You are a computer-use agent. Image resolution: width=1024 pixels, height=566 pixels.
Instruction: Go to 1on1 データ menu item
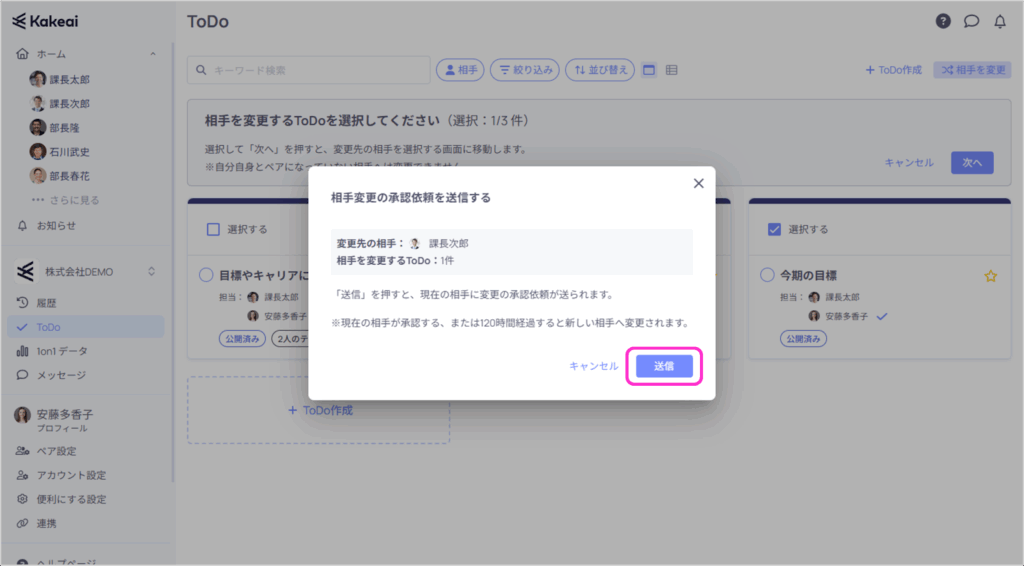tap(60, 351)
